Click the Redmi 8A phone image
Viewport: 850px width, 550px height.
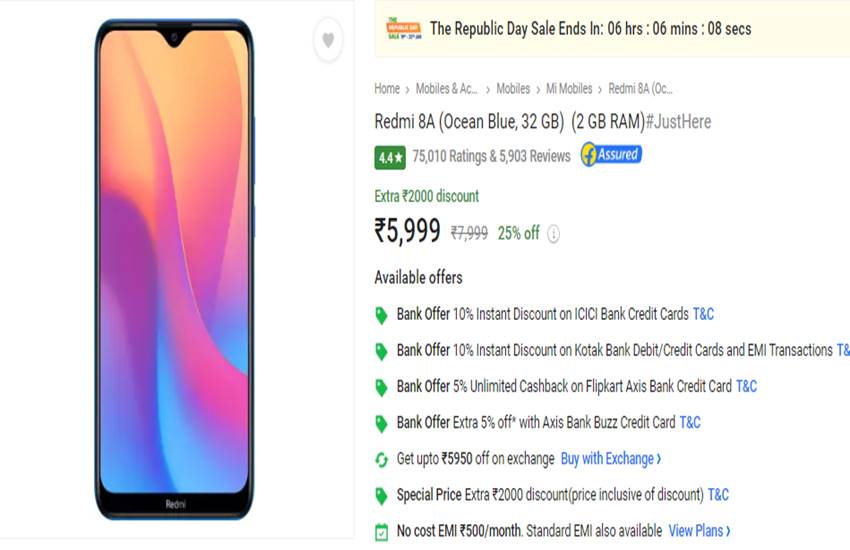(175, 270)
